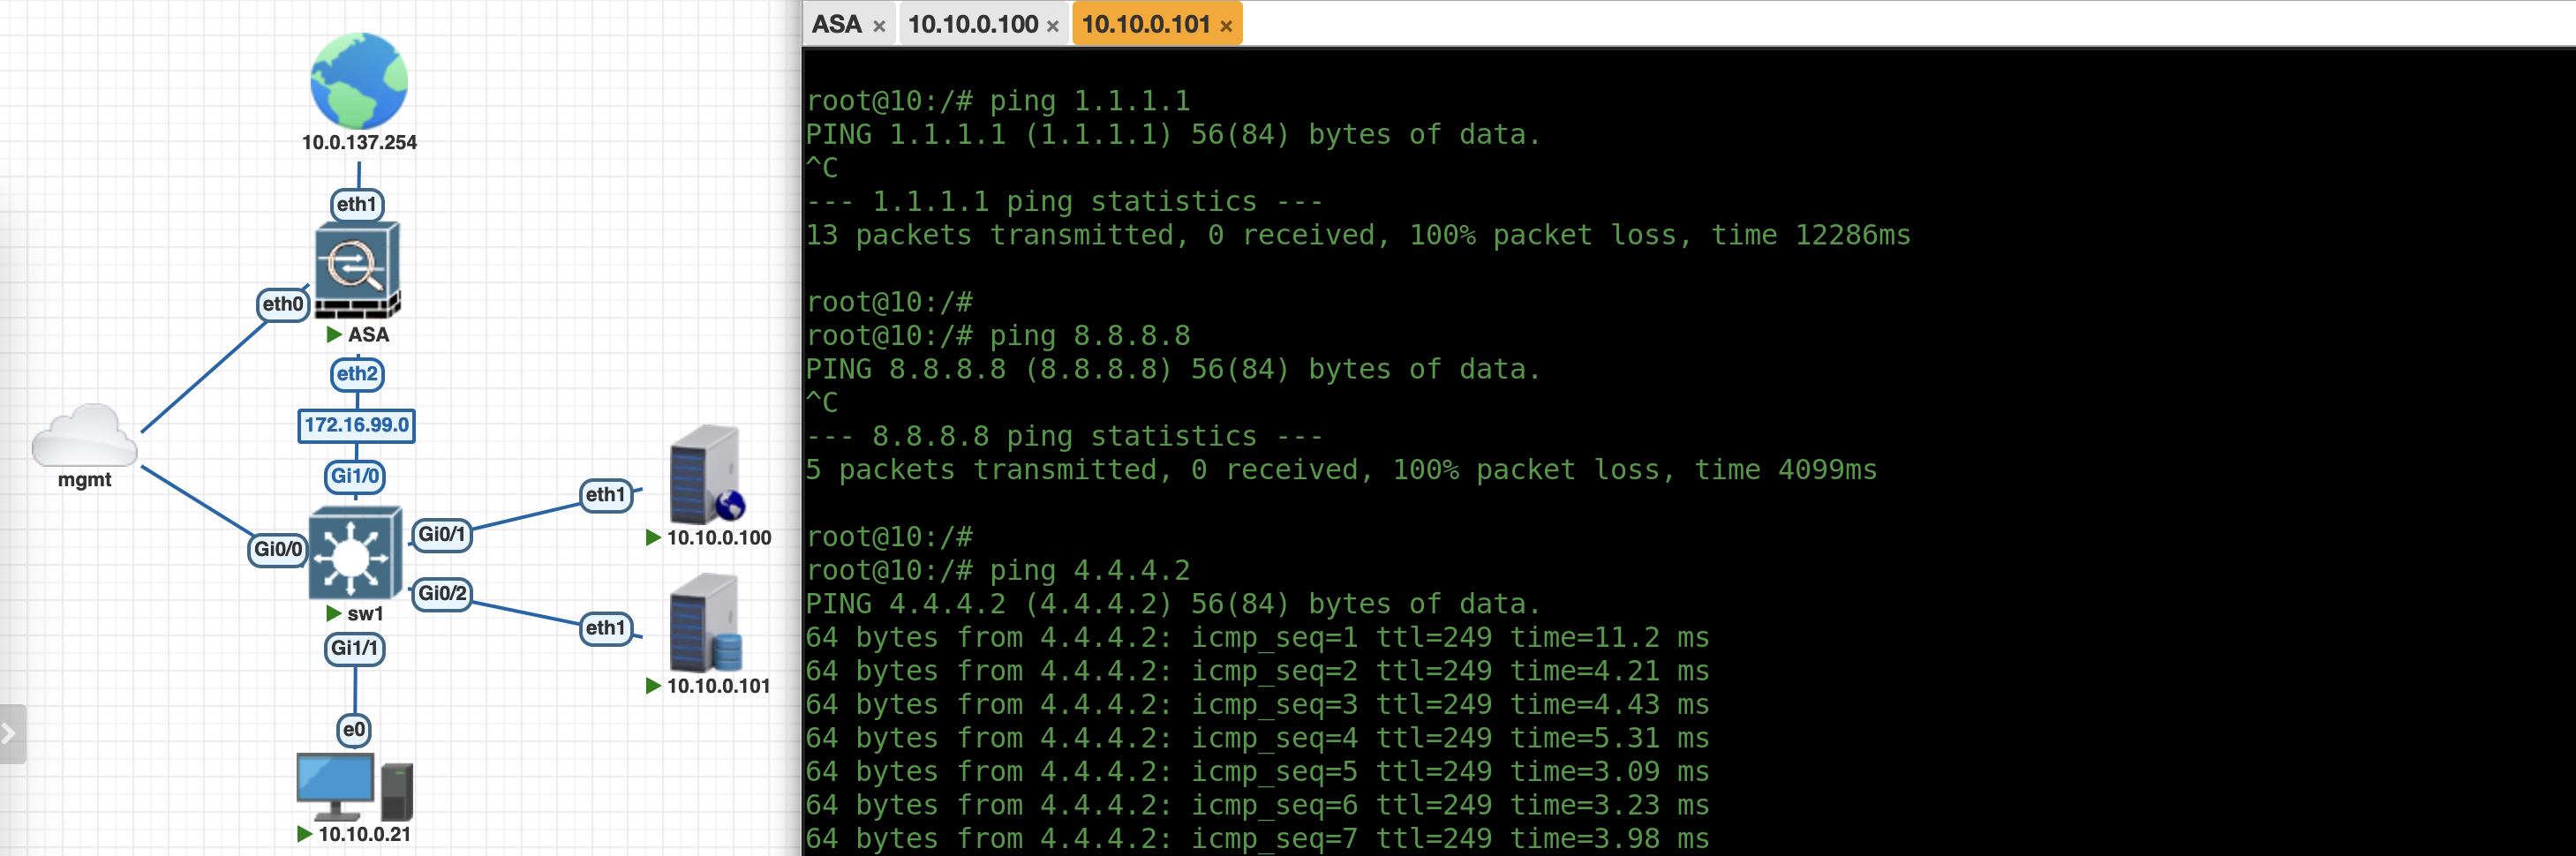The width and height of the screenshot is (2576, 856).
Task: Select the eth2 interface label below ASA
Action: click(x=357, y=374)
